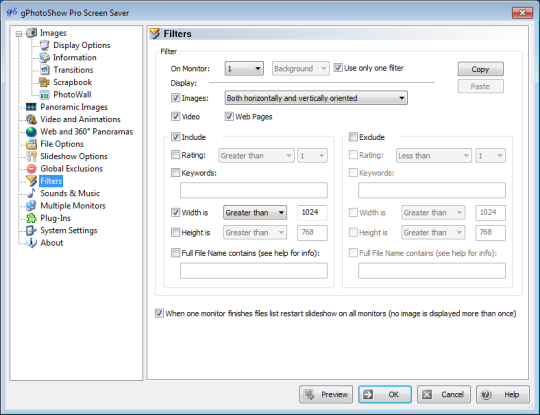540x415 pixels.
Task: Click the gPhotoShow title bar logo icon
Action: click(x=12, y=12)
